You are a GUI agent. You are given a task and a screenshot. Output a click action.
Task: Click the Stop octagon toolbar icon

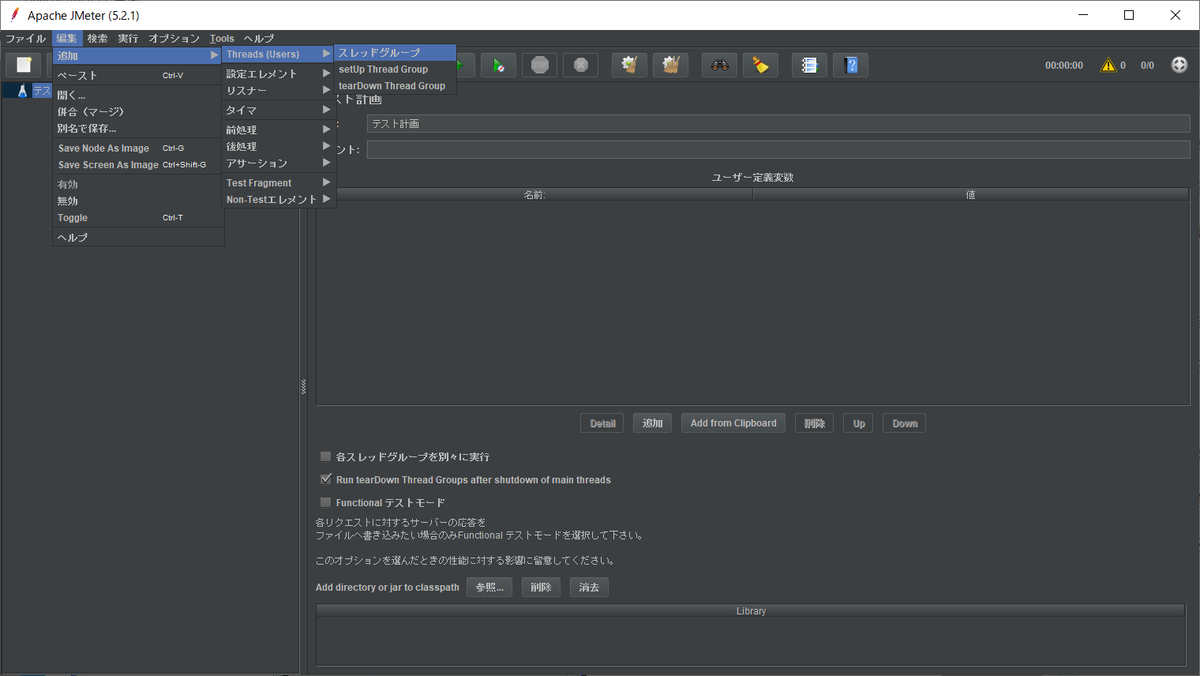[540, 65]
